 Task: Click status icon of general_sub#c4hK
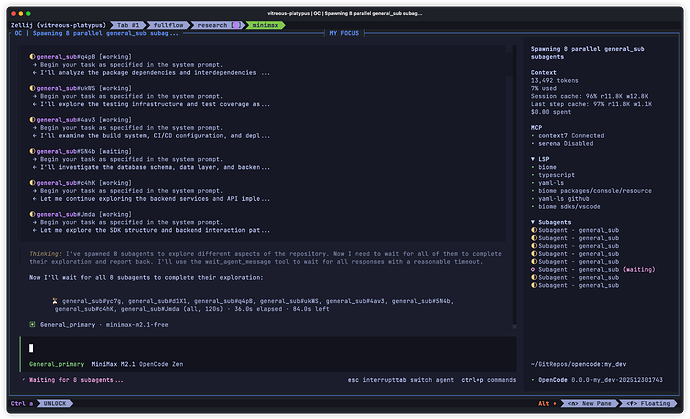[32, 183]
